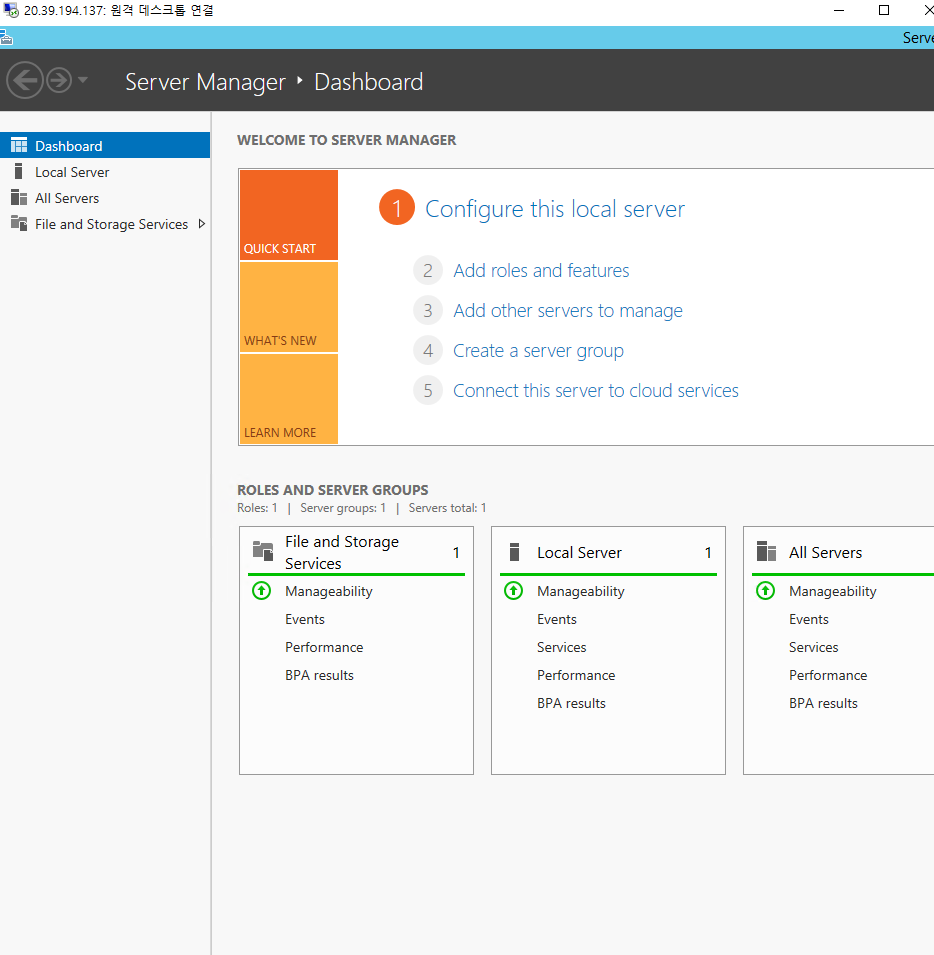Image resolution: width=934 pixels, height=955 pixels.
Task: Open BPA results in Local Server tile
Action: pos(571,703)
